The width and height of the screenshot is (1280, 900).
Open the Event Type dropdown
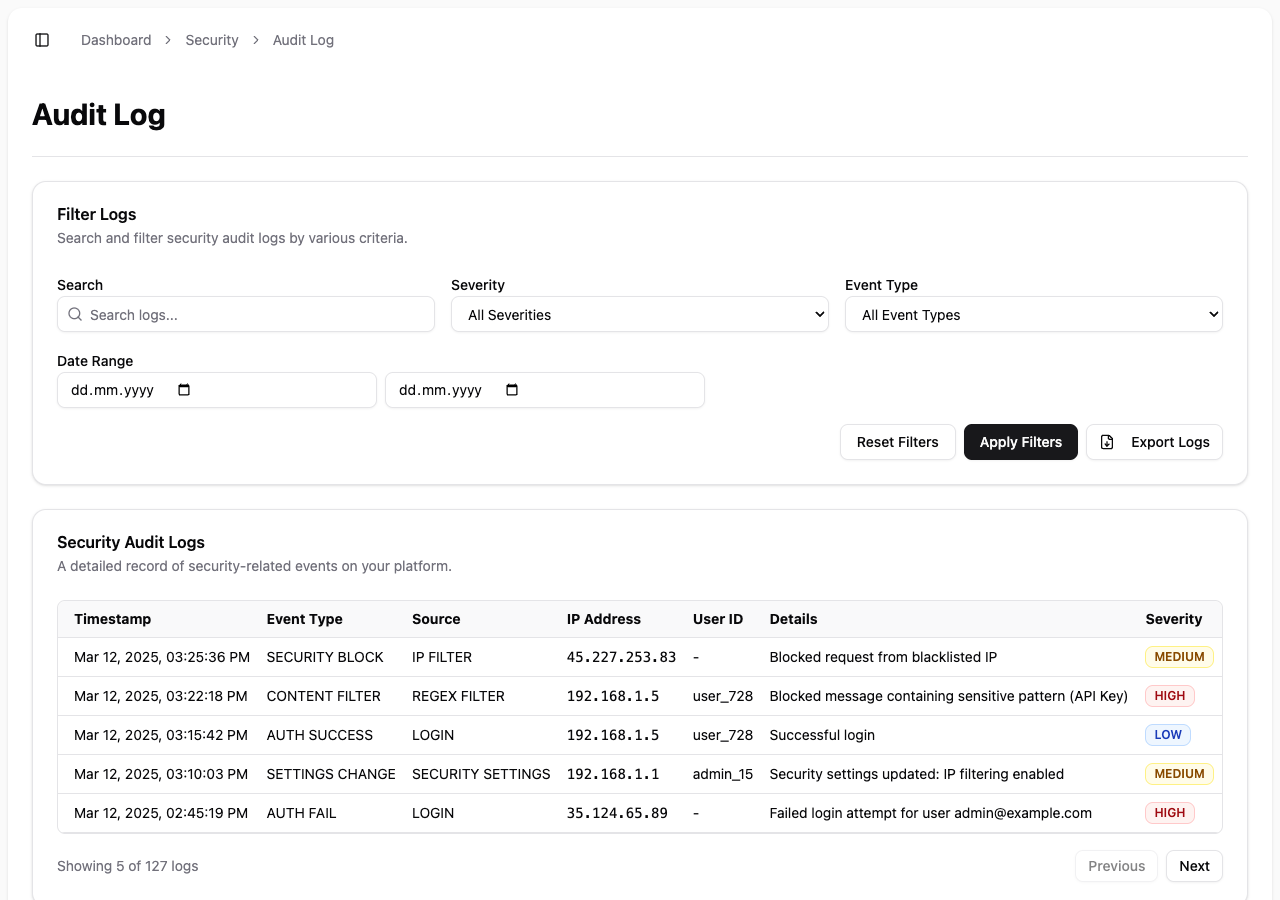tap(1034, 314)
